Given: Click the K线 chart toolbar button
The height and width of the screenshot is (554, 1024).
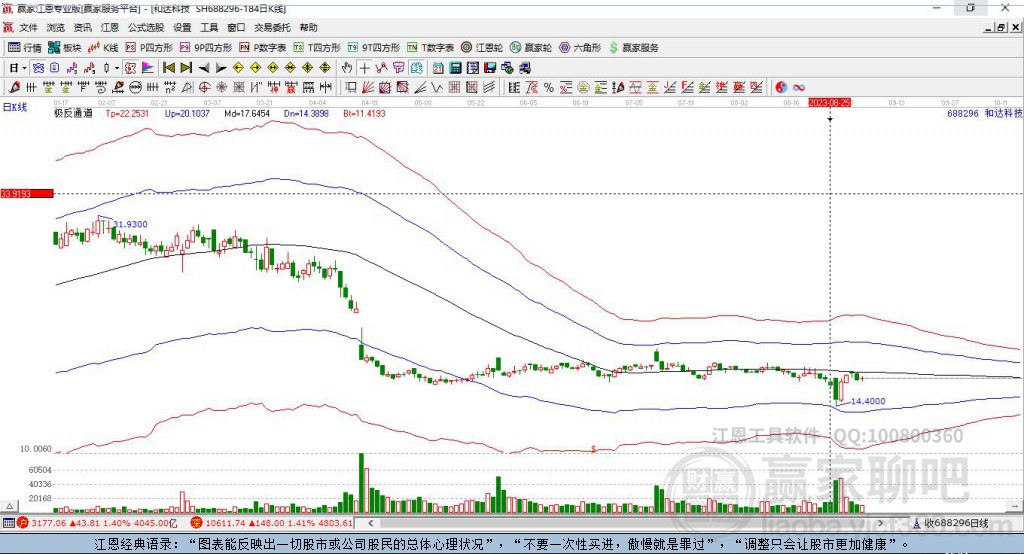Looking at the screenshot, I should coord(103,48).
